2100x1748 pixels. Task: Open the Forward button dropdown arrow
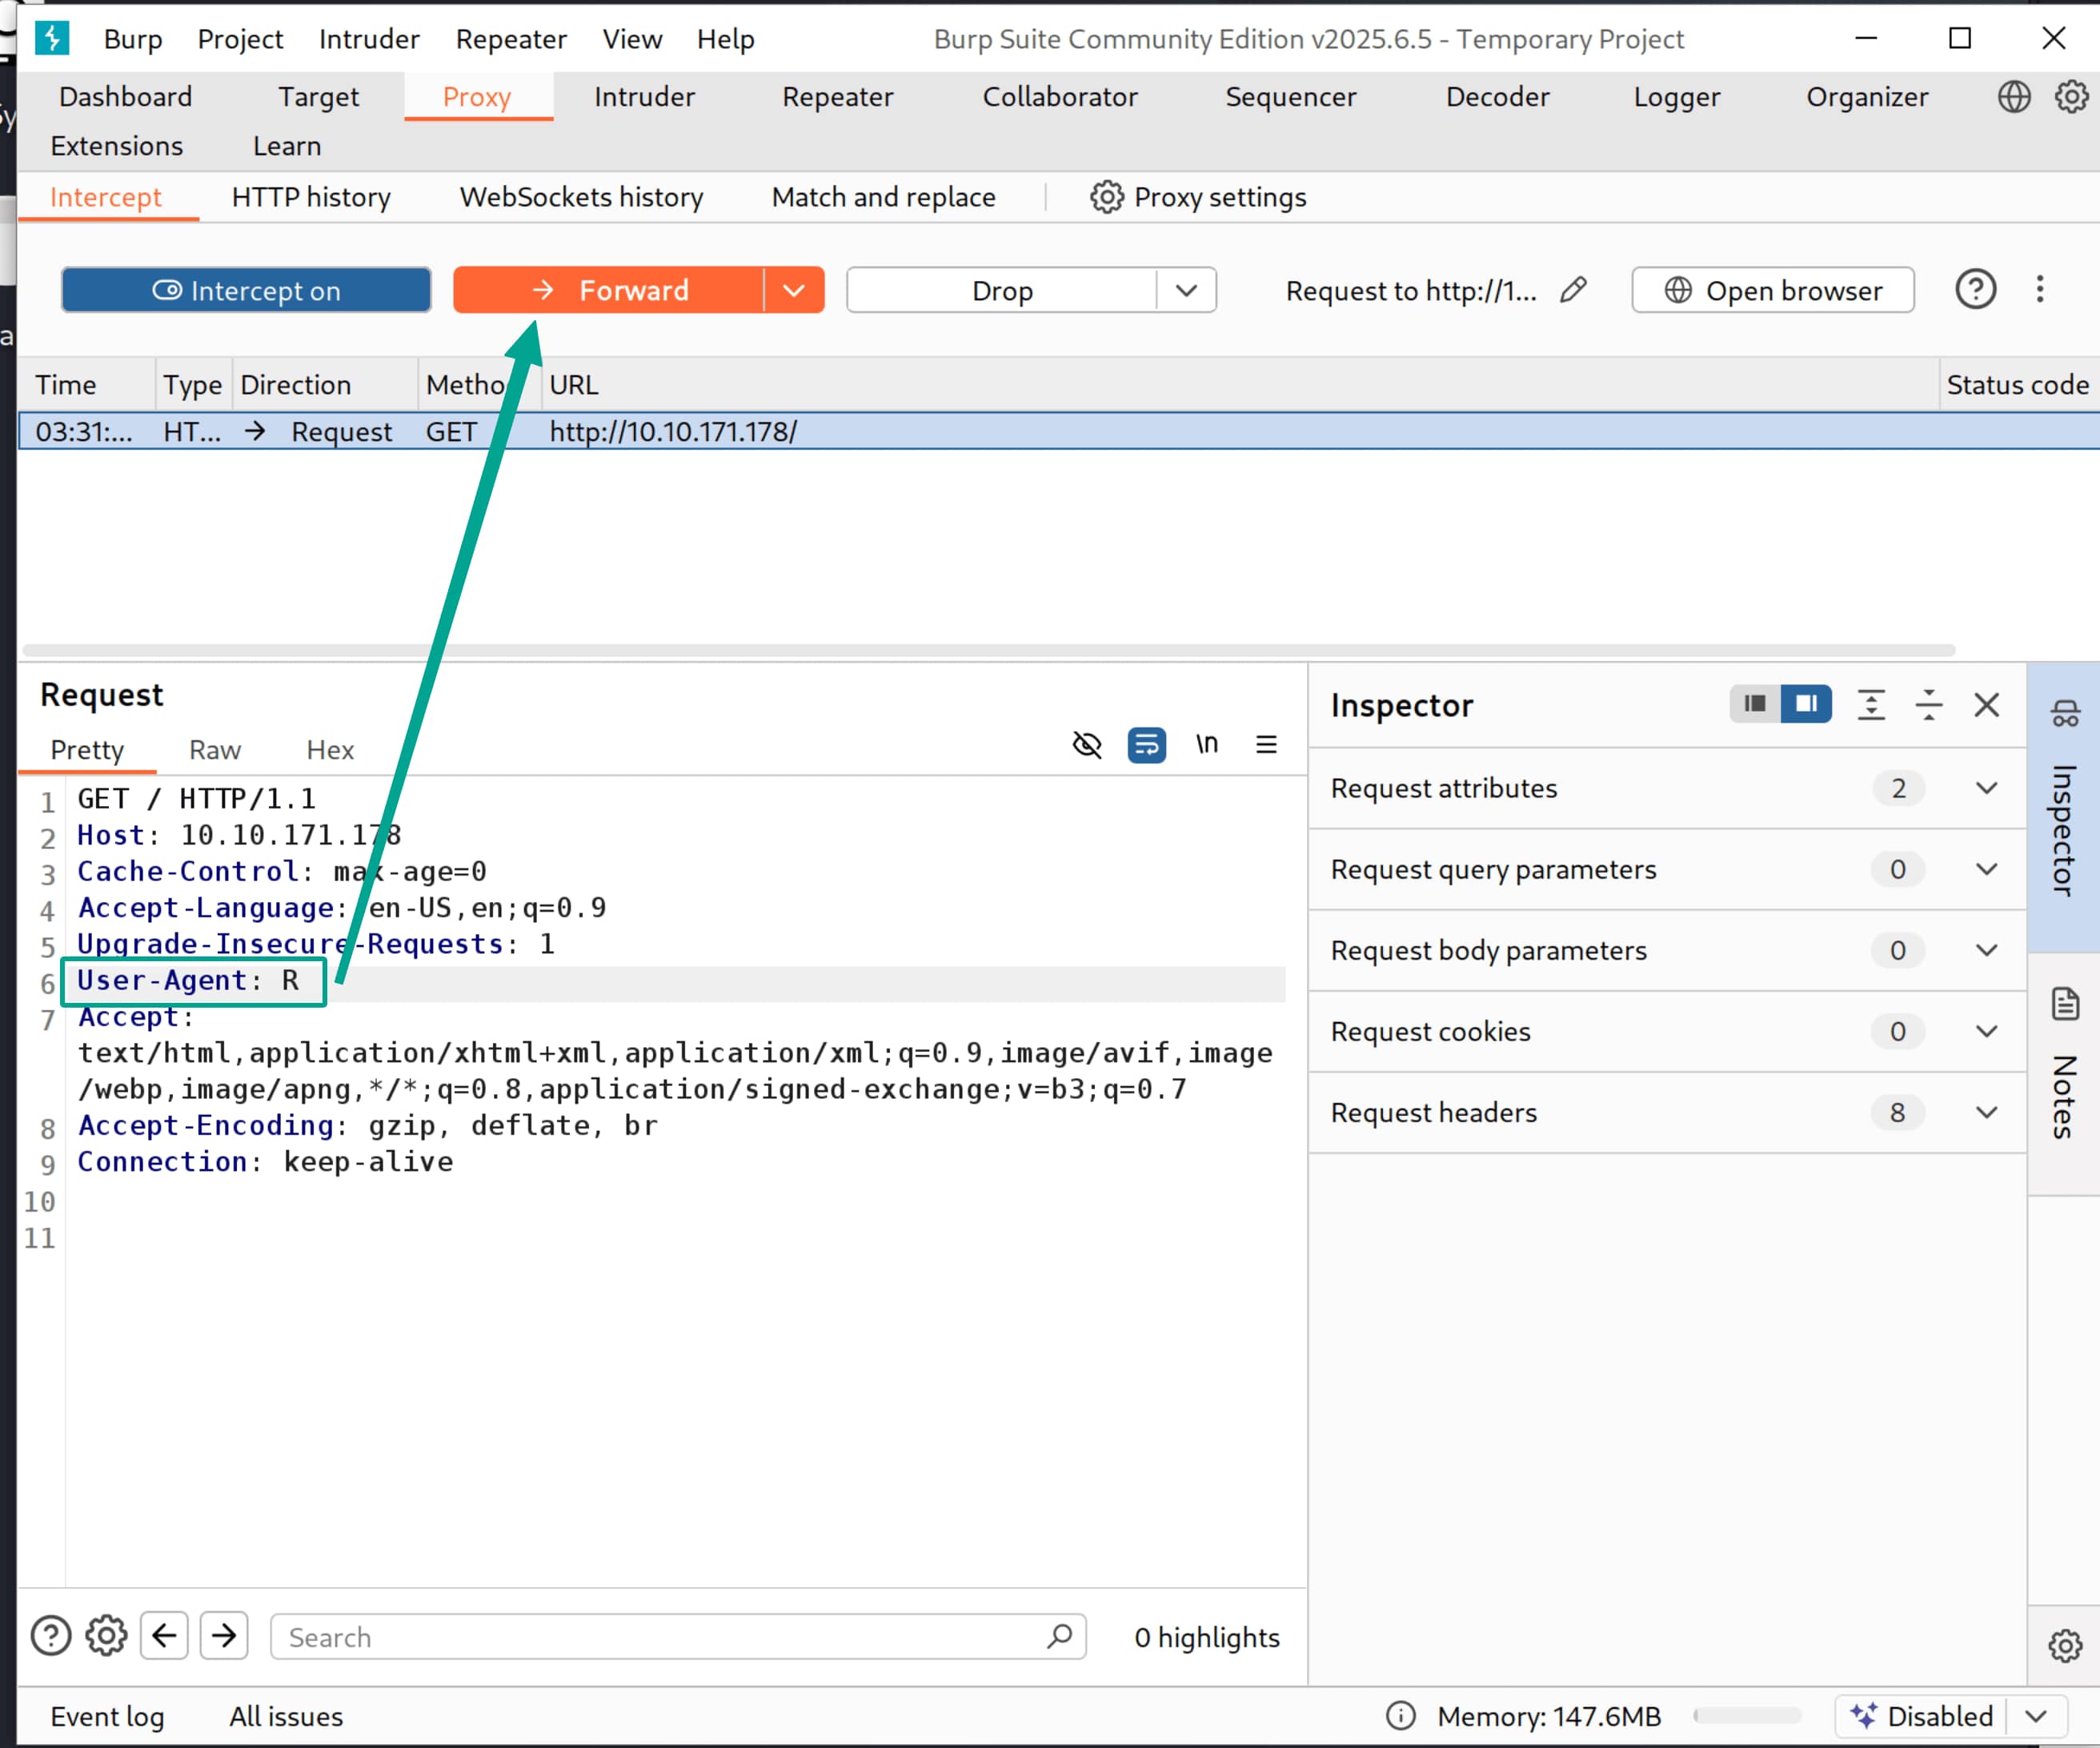click(x=794, y=290)
